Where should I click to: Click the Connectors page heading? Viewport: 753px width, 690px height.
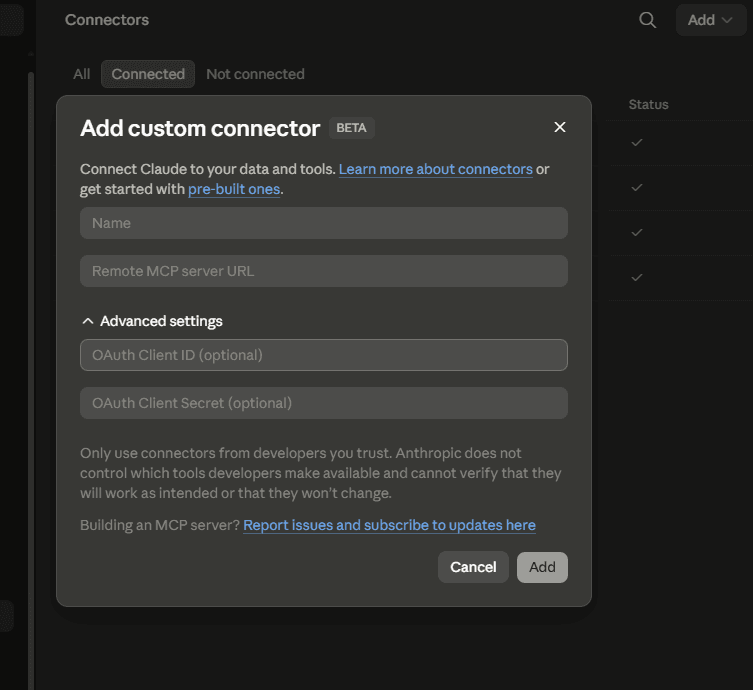click(107, 20)
